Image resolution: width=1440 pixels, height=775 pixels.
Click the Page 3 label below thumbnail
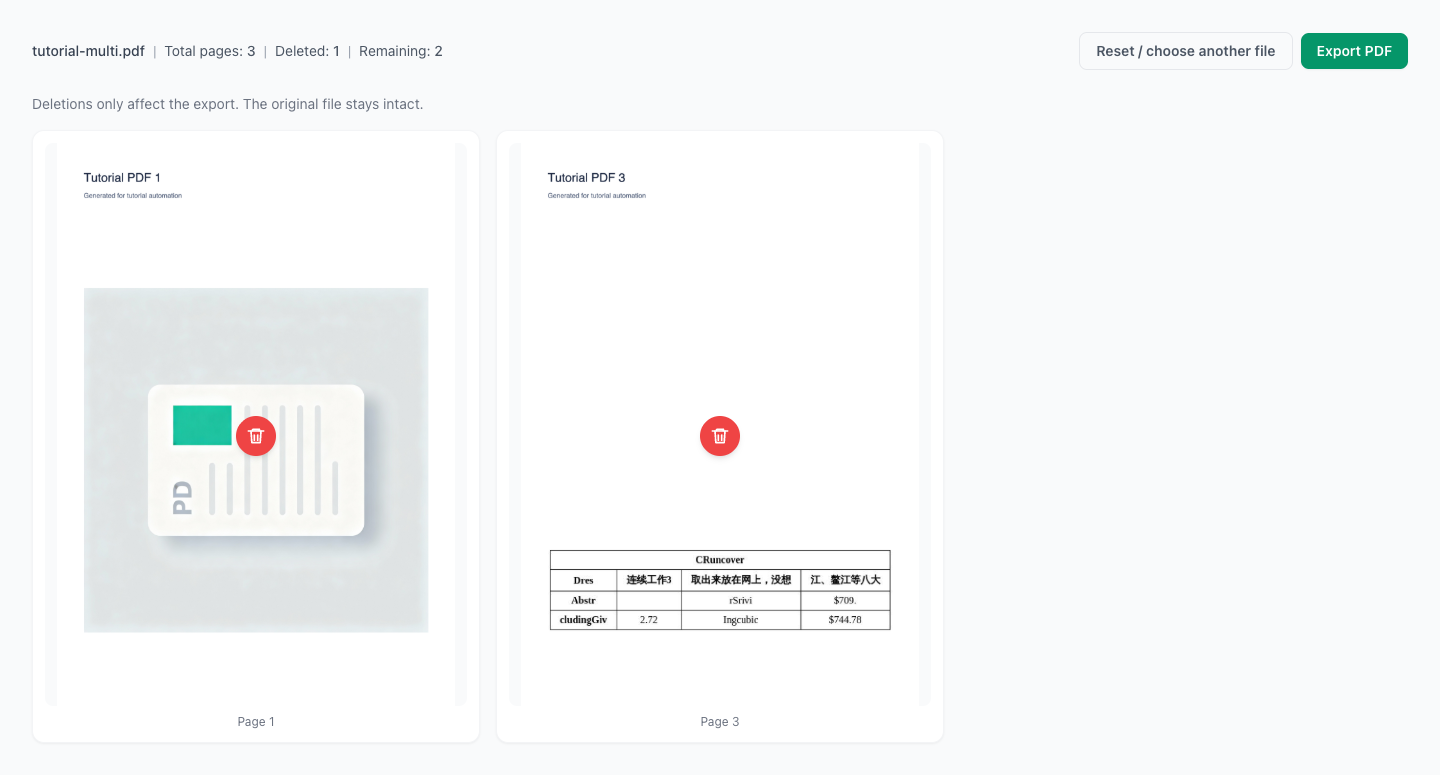[x=720, y=721]
